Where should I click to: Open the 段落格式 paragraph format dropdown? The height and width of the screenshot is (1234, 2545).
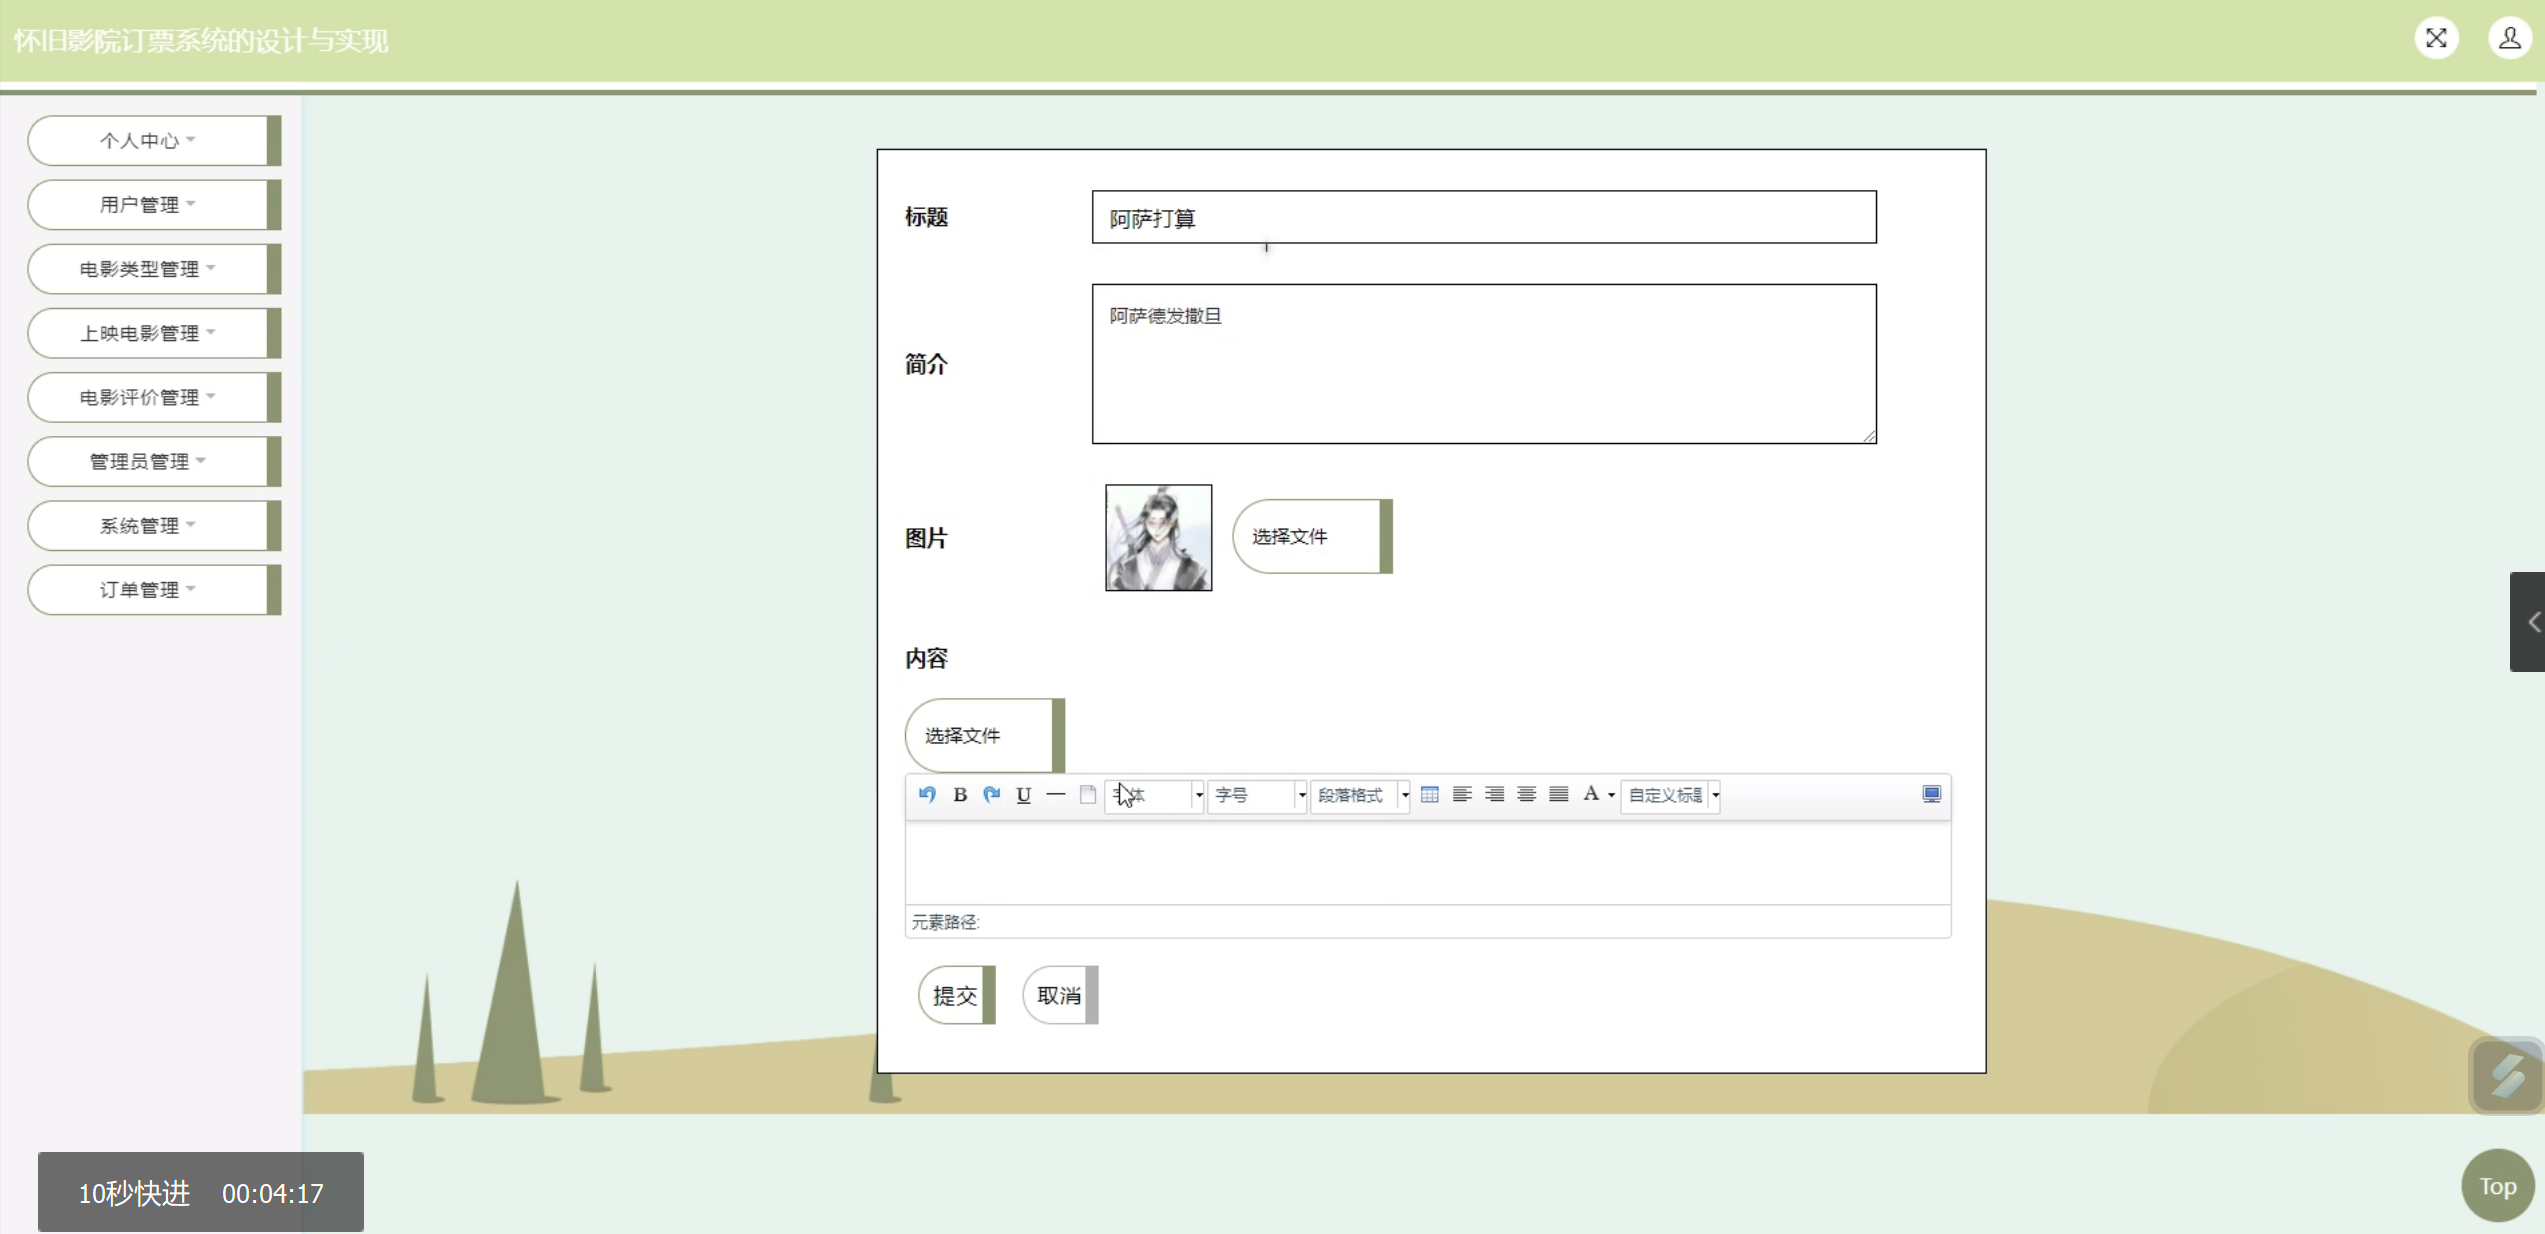click(1360, 796)
